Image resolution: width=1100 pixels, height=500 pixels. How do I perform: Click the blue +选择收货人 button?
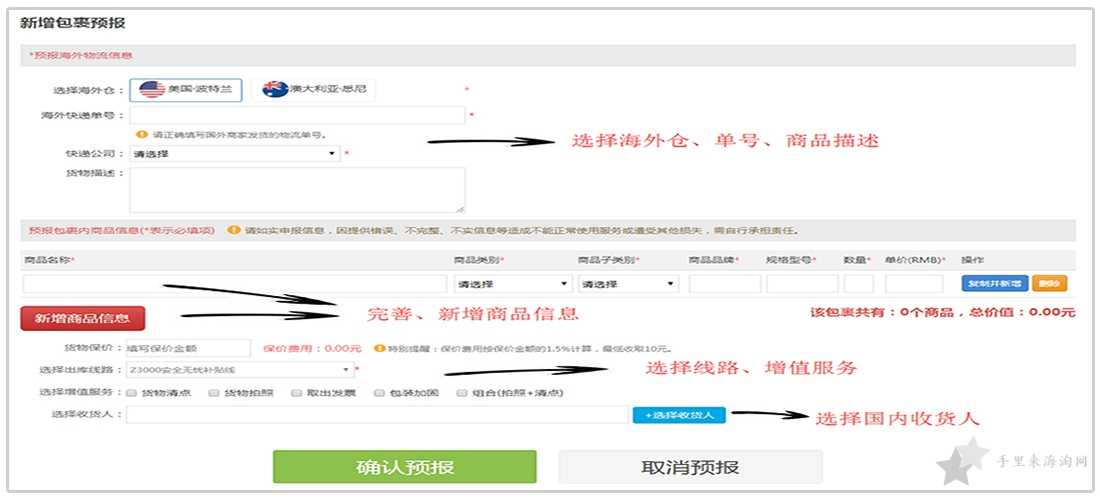tap(679, 415)
